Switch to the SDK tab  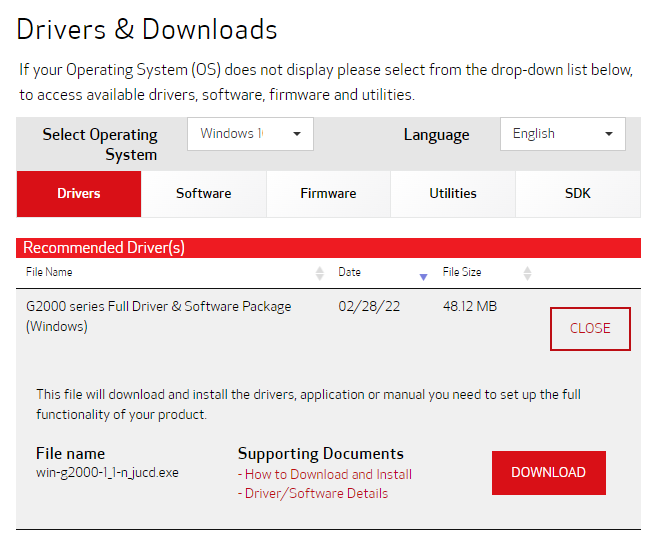(x=578, y=194)
